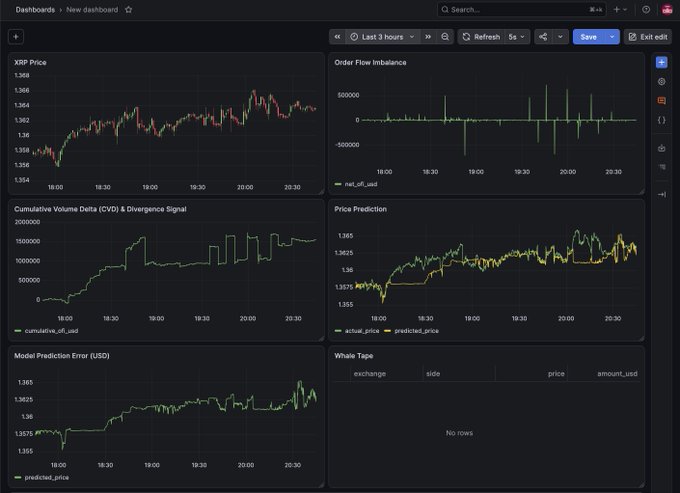Click the plus icon in the top bar
Viewport: 680px width, 493px height.
(x=616, y=10)
